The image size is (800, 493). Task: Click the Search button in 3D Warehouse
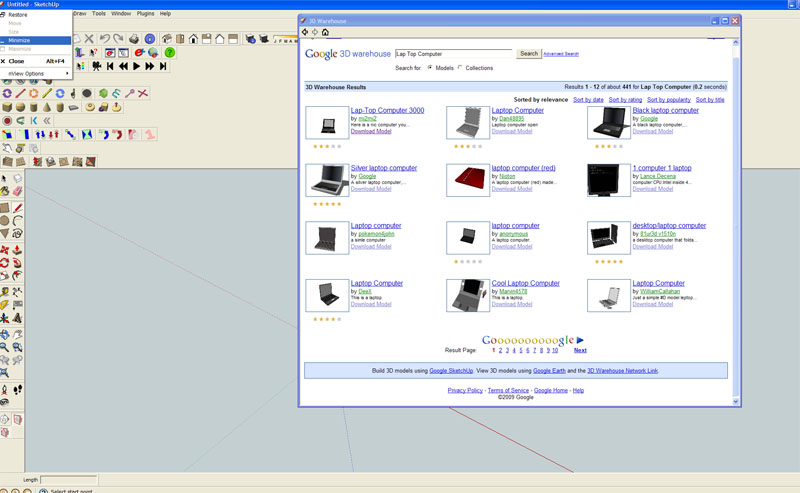pyautogui.click(x=529, y=54)
